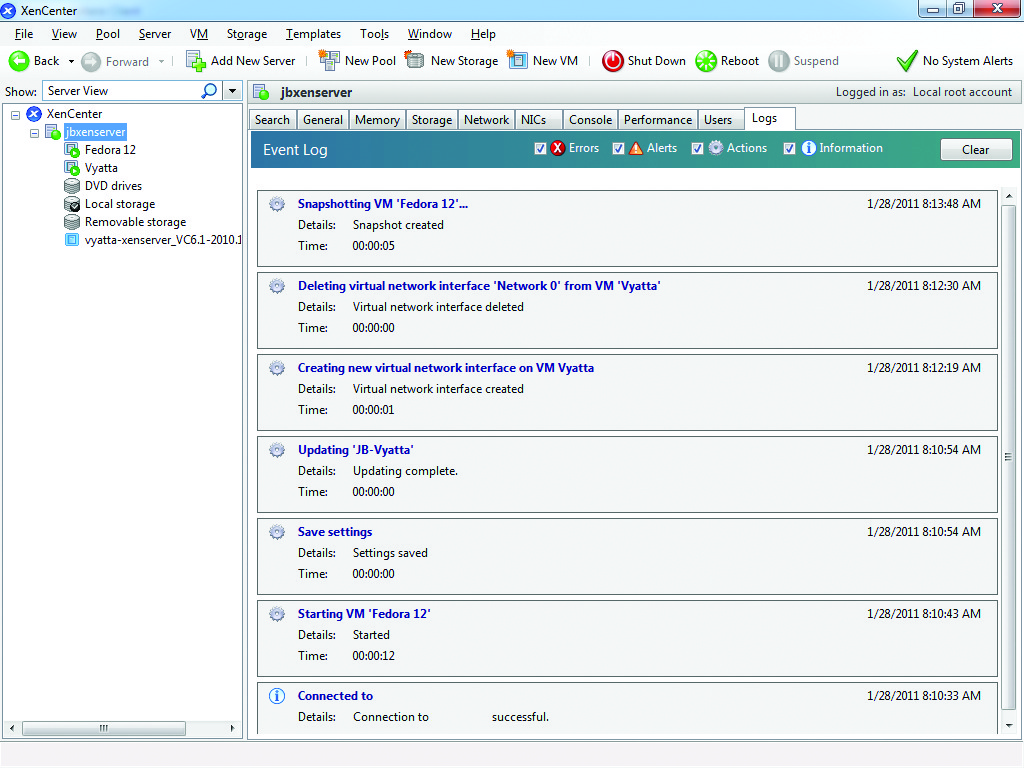Select the Removable storage icon
The height and width of the screenshot is (768, 1024).
[72, 222]
